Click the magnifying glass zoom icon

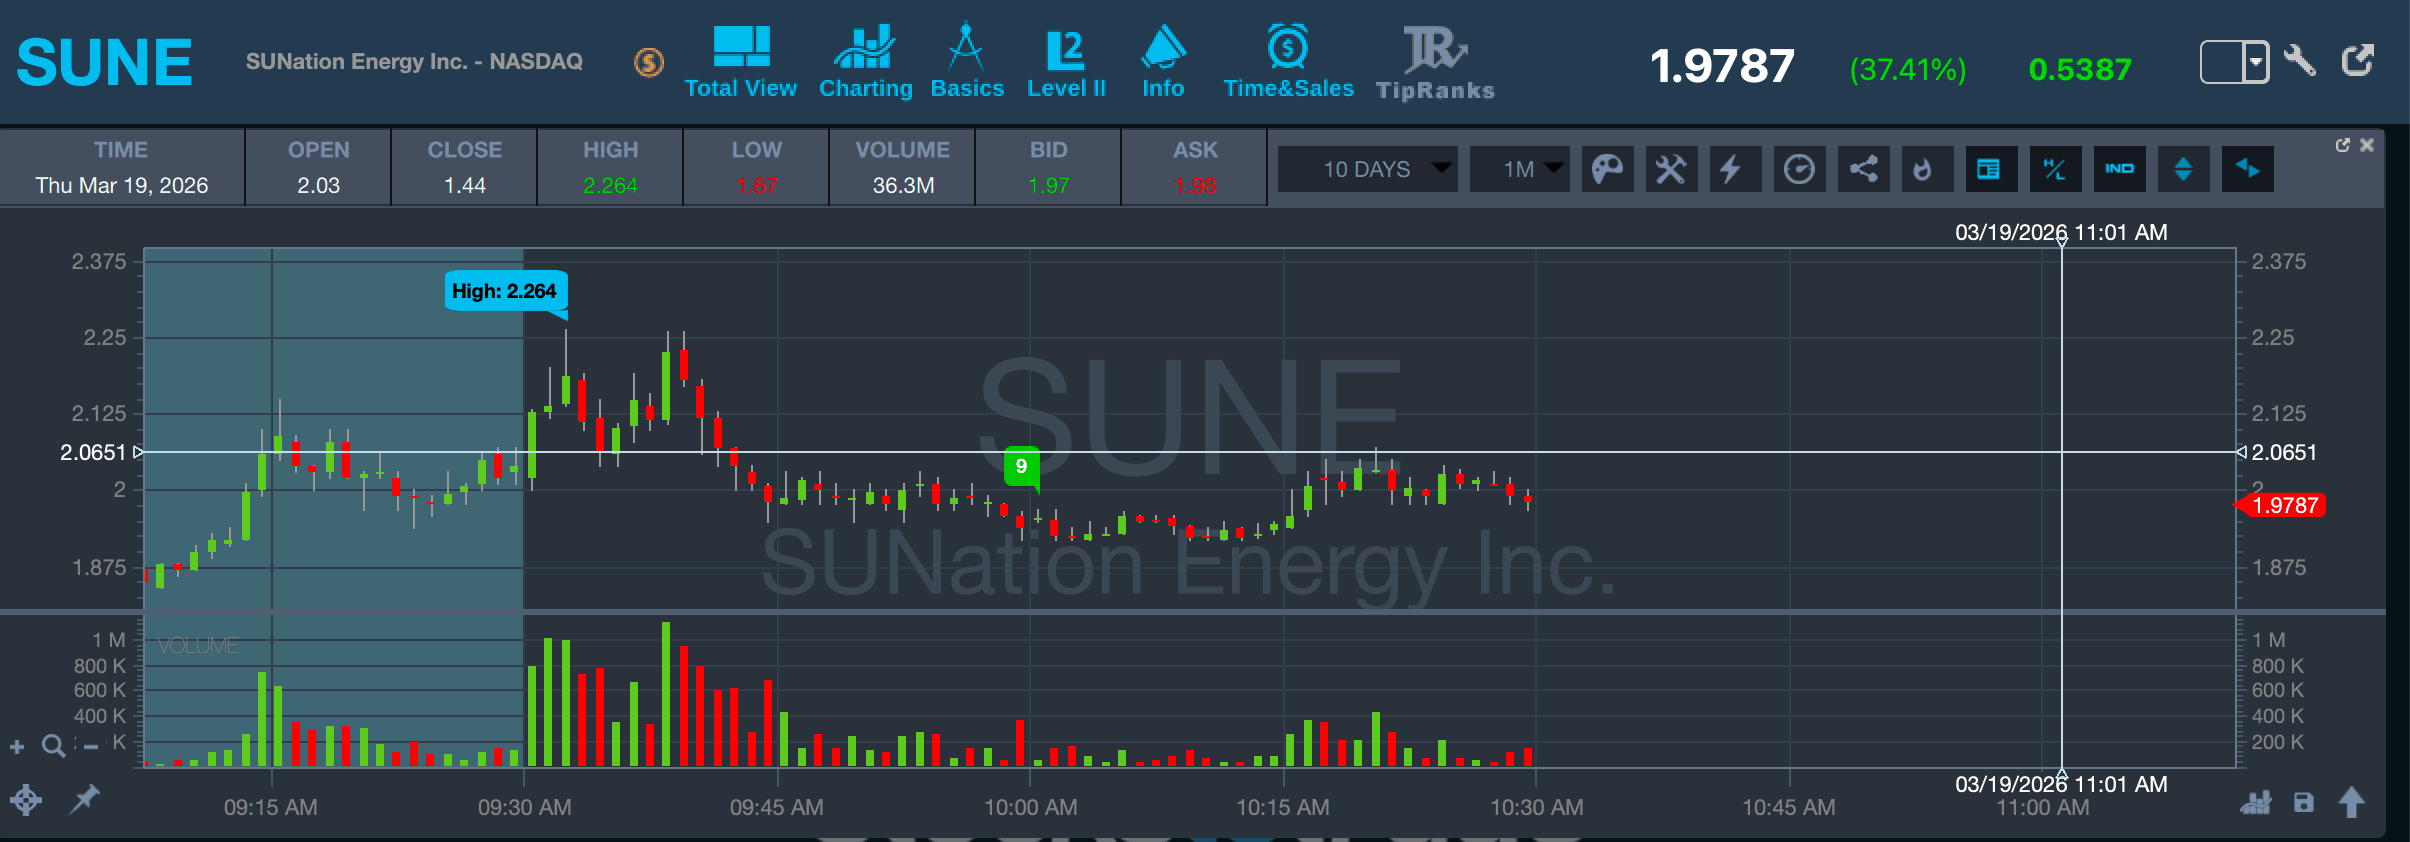click(53, 746)
